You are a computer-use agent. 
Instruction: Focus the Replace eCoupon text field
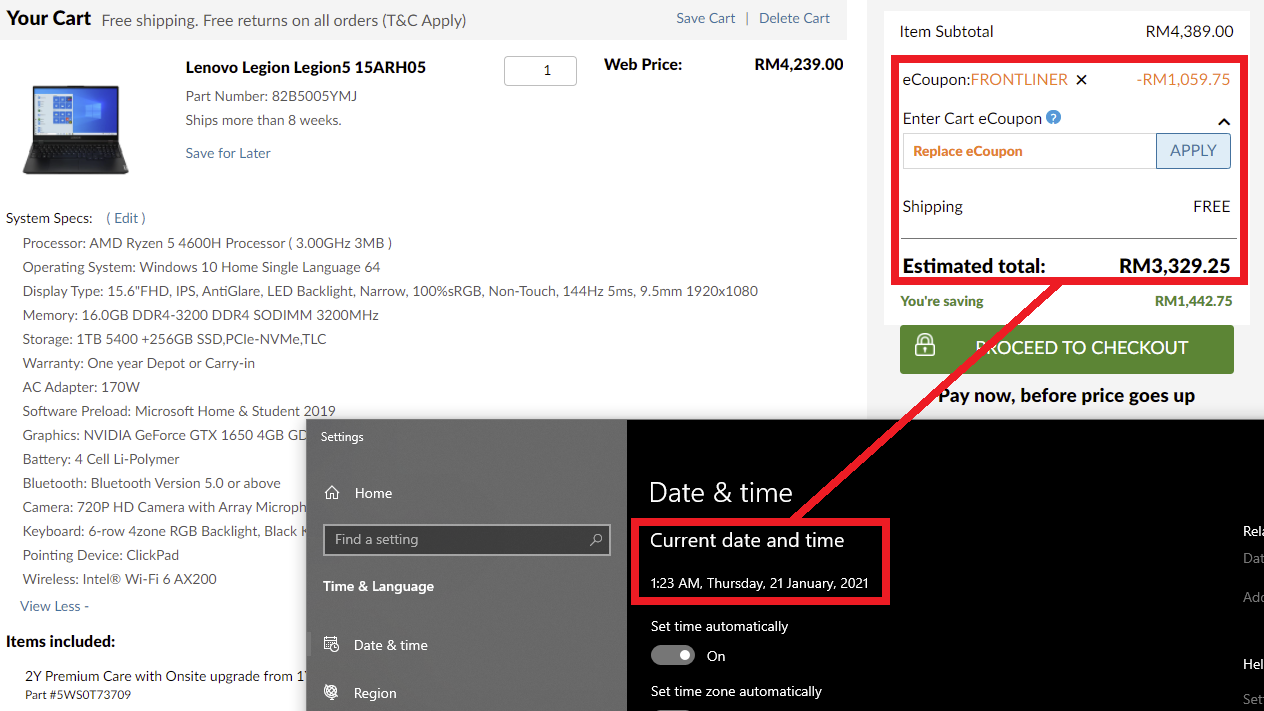coord(1029,151)
